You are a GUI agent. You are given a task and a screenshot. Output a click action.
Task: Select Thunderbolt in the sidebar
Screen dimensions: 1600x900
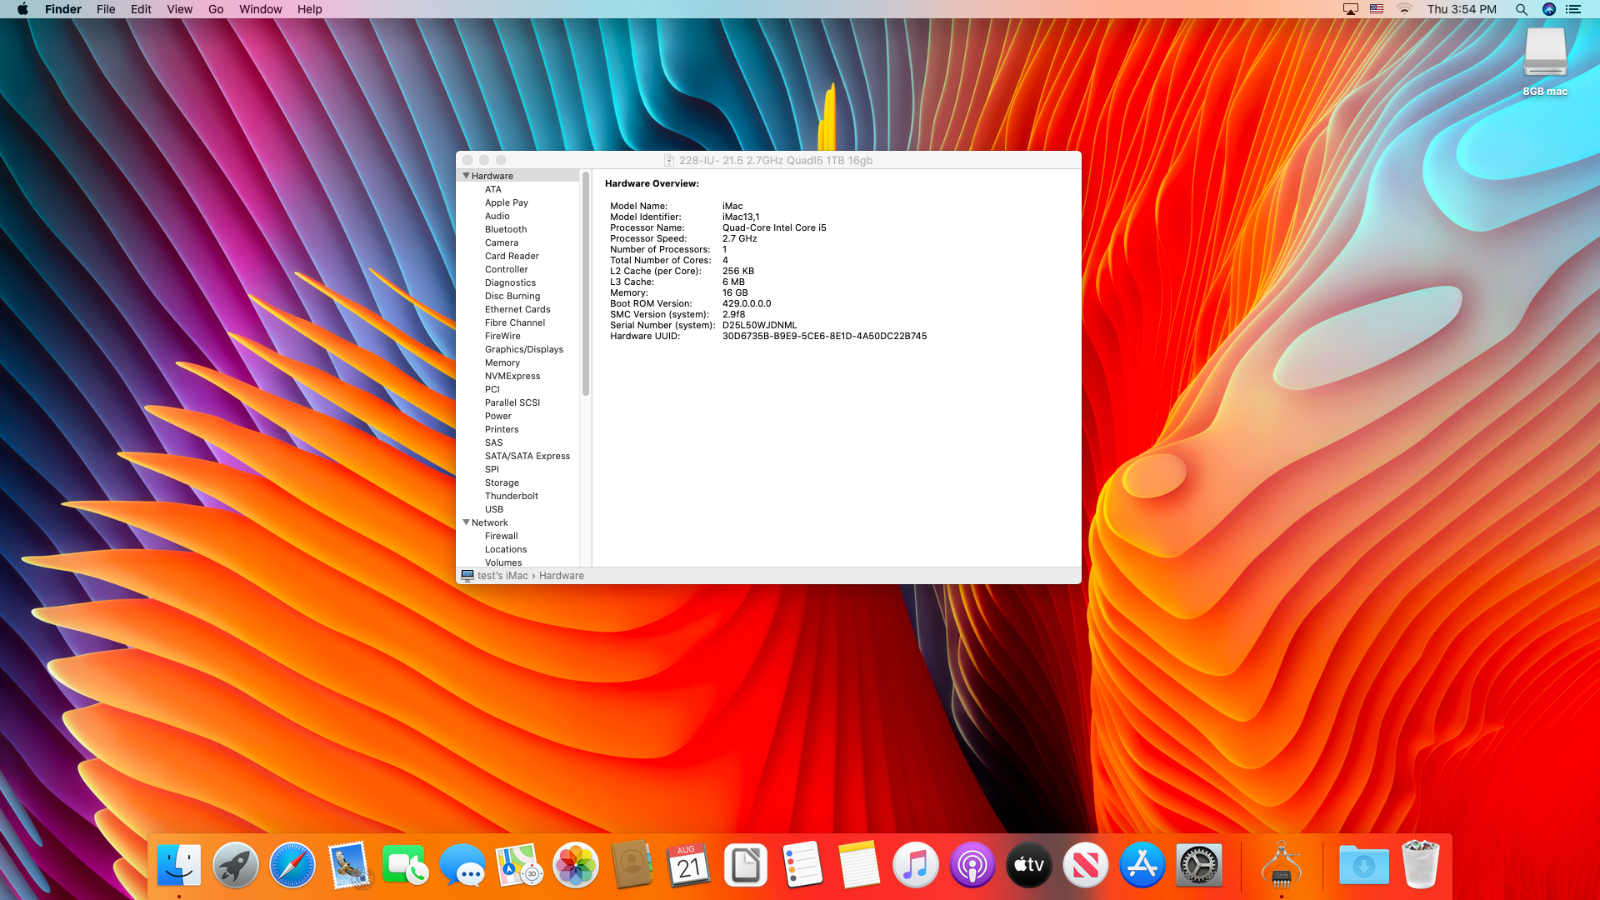coord(511,496)
